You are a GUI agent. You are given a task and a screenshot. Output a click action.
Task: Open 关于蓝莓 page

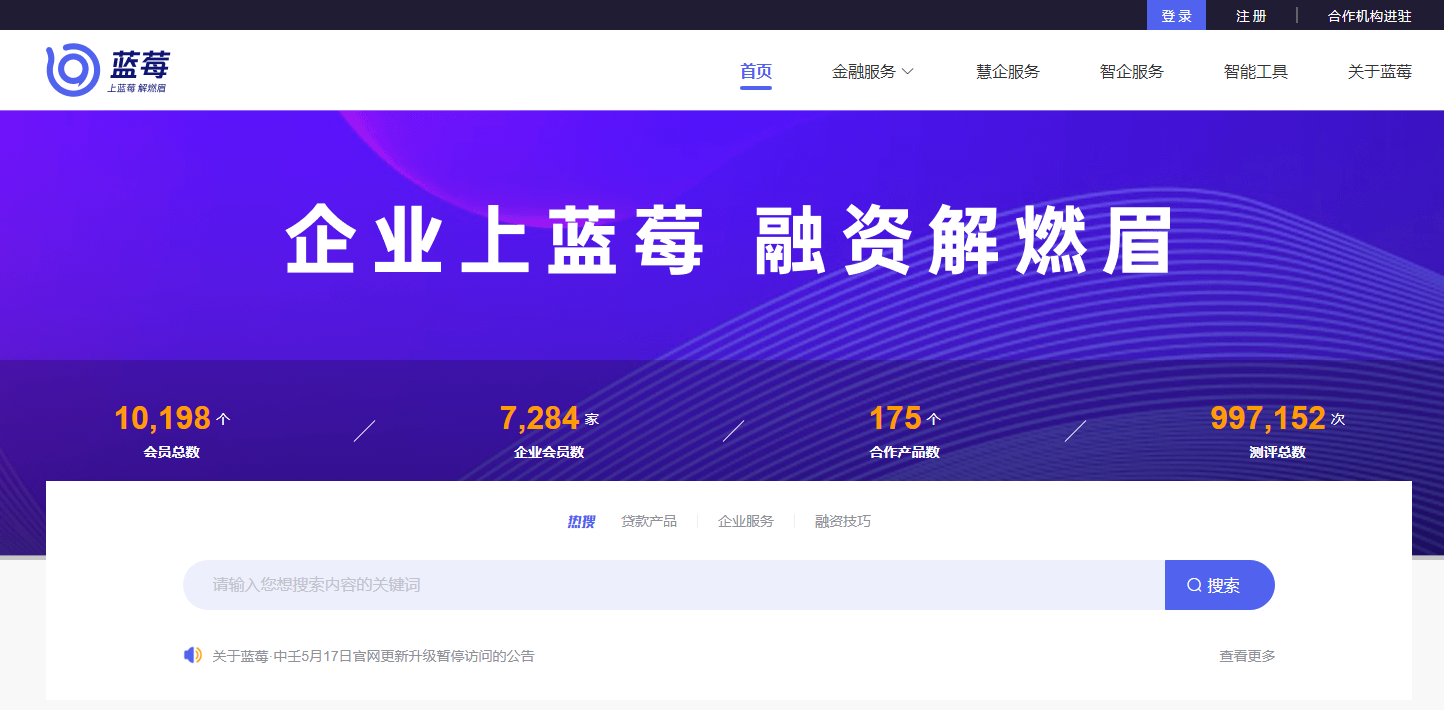click(1380, 72)
